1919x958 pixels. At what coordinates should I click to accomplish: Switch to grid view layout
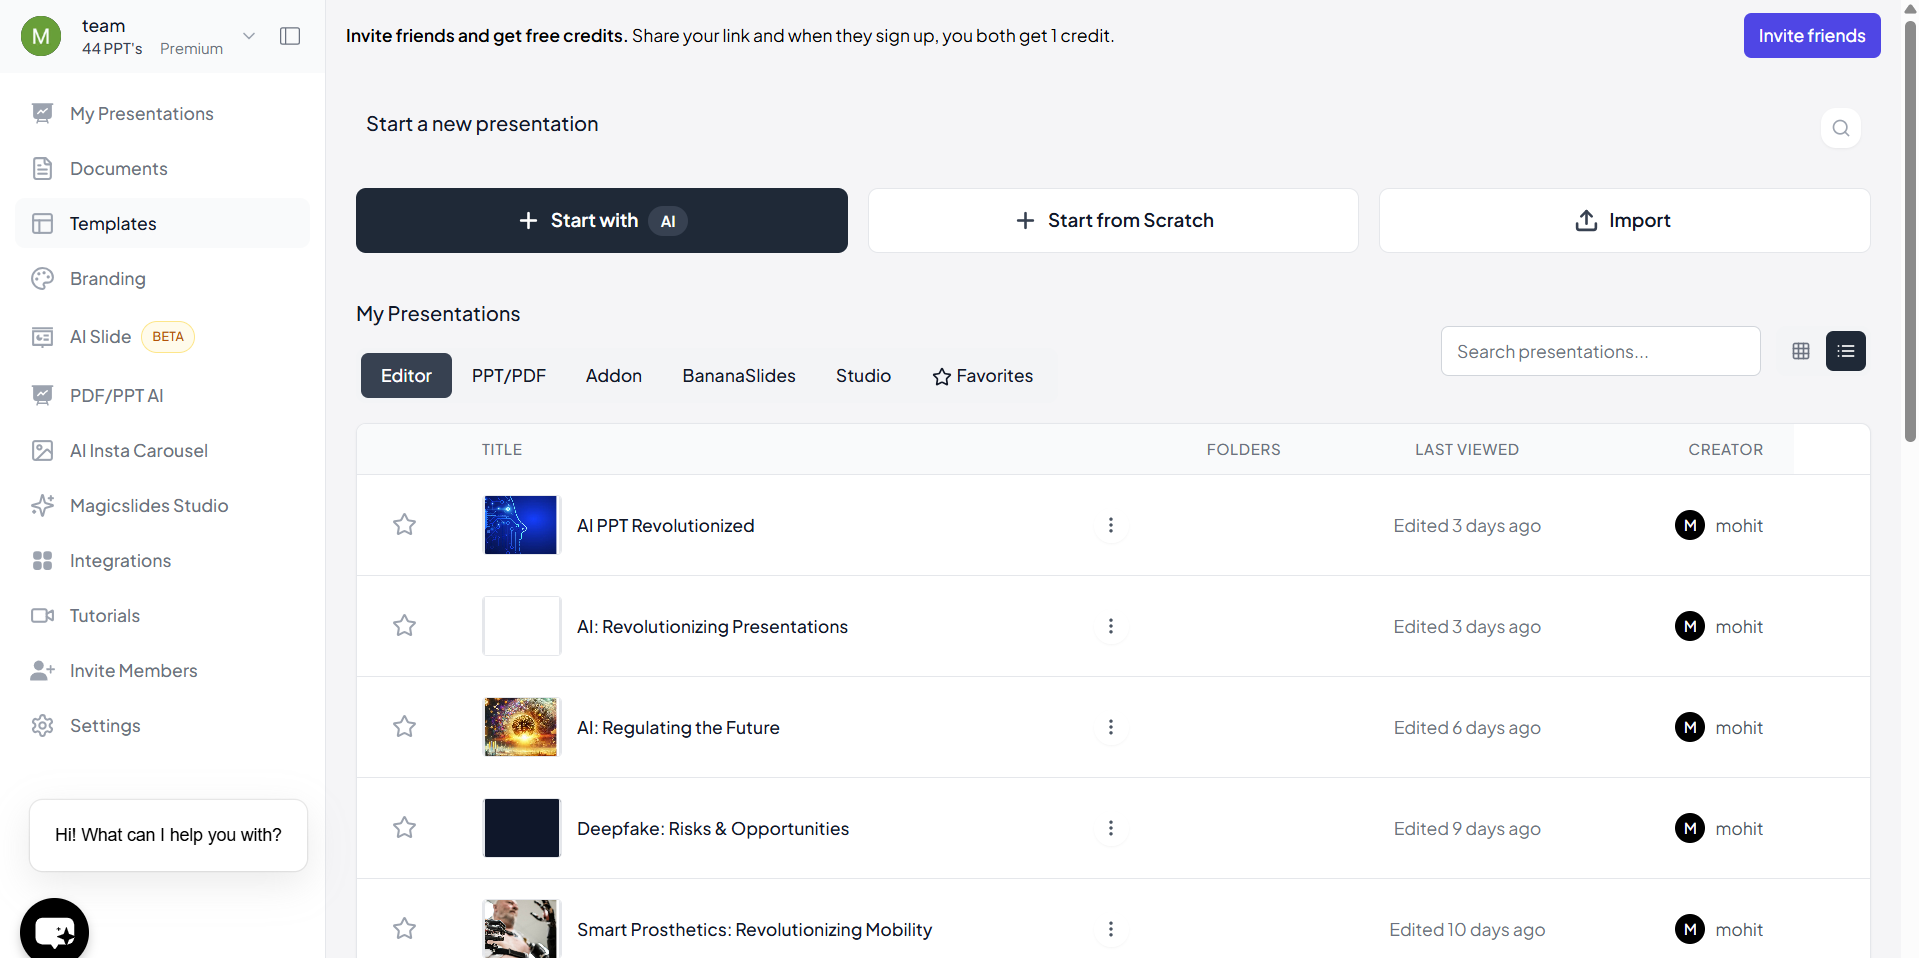1801,351
